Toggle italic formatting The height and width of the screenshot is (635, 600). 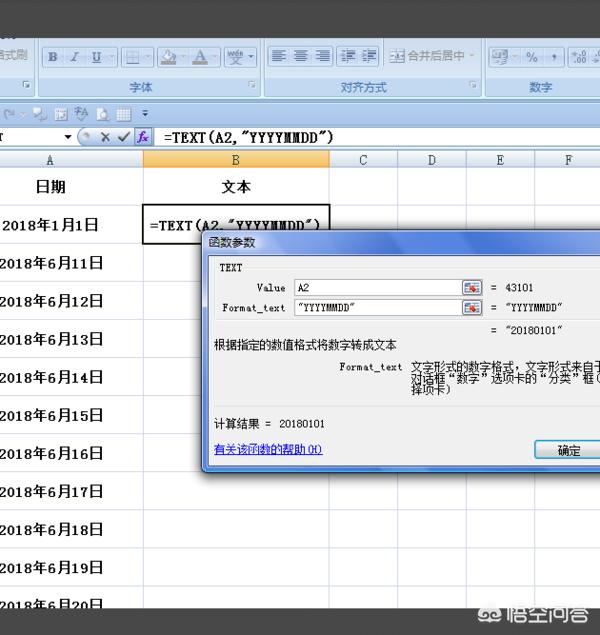tap(75, 57)
